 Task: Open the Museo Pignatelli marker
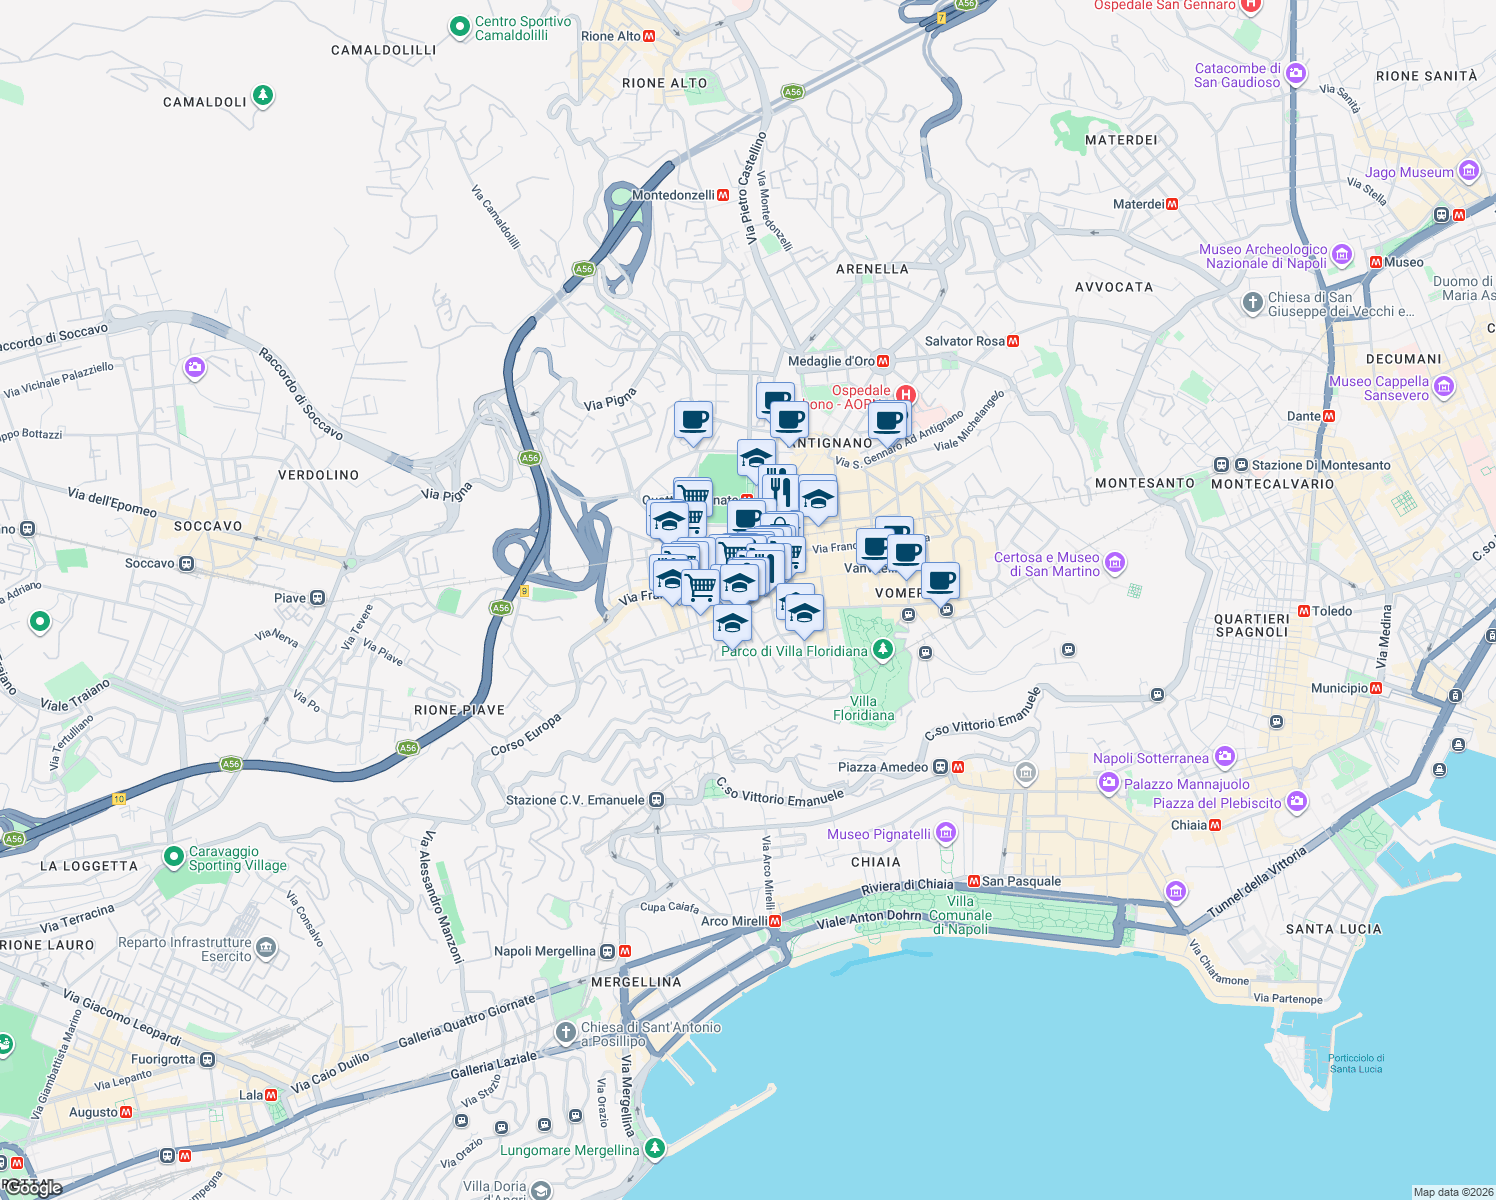click(944, 832)
